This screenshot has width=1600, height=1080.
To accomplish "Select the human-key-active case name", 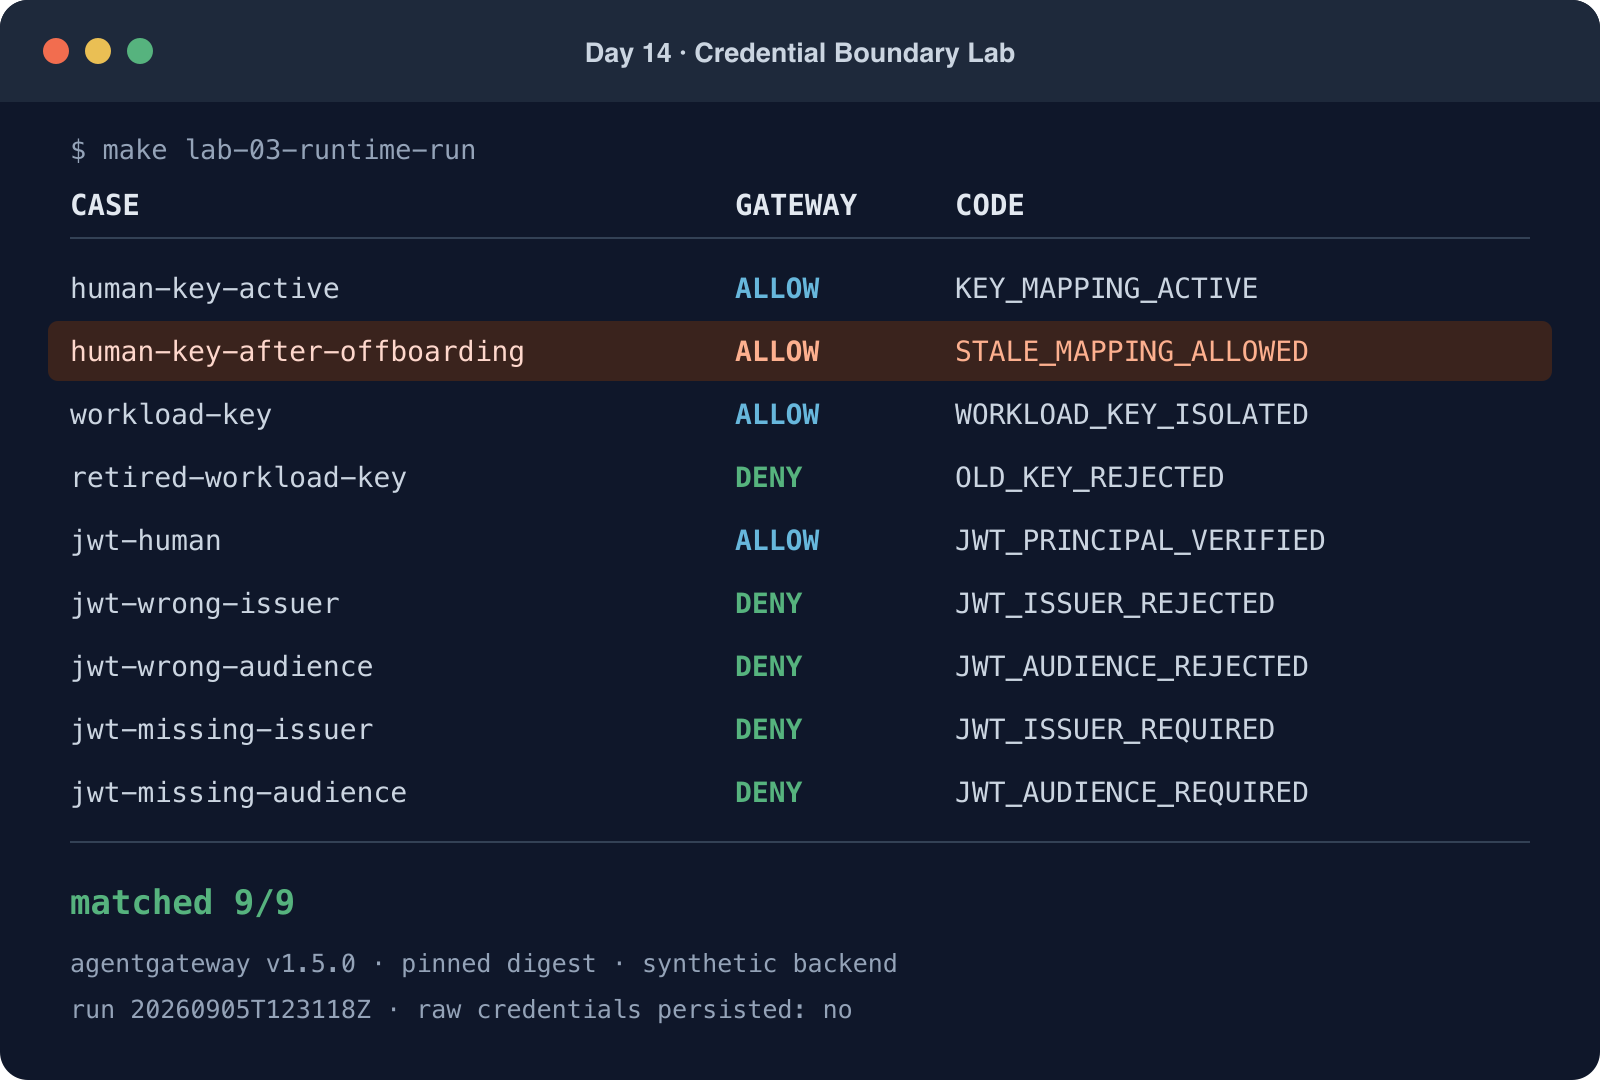I will point(205,289).
